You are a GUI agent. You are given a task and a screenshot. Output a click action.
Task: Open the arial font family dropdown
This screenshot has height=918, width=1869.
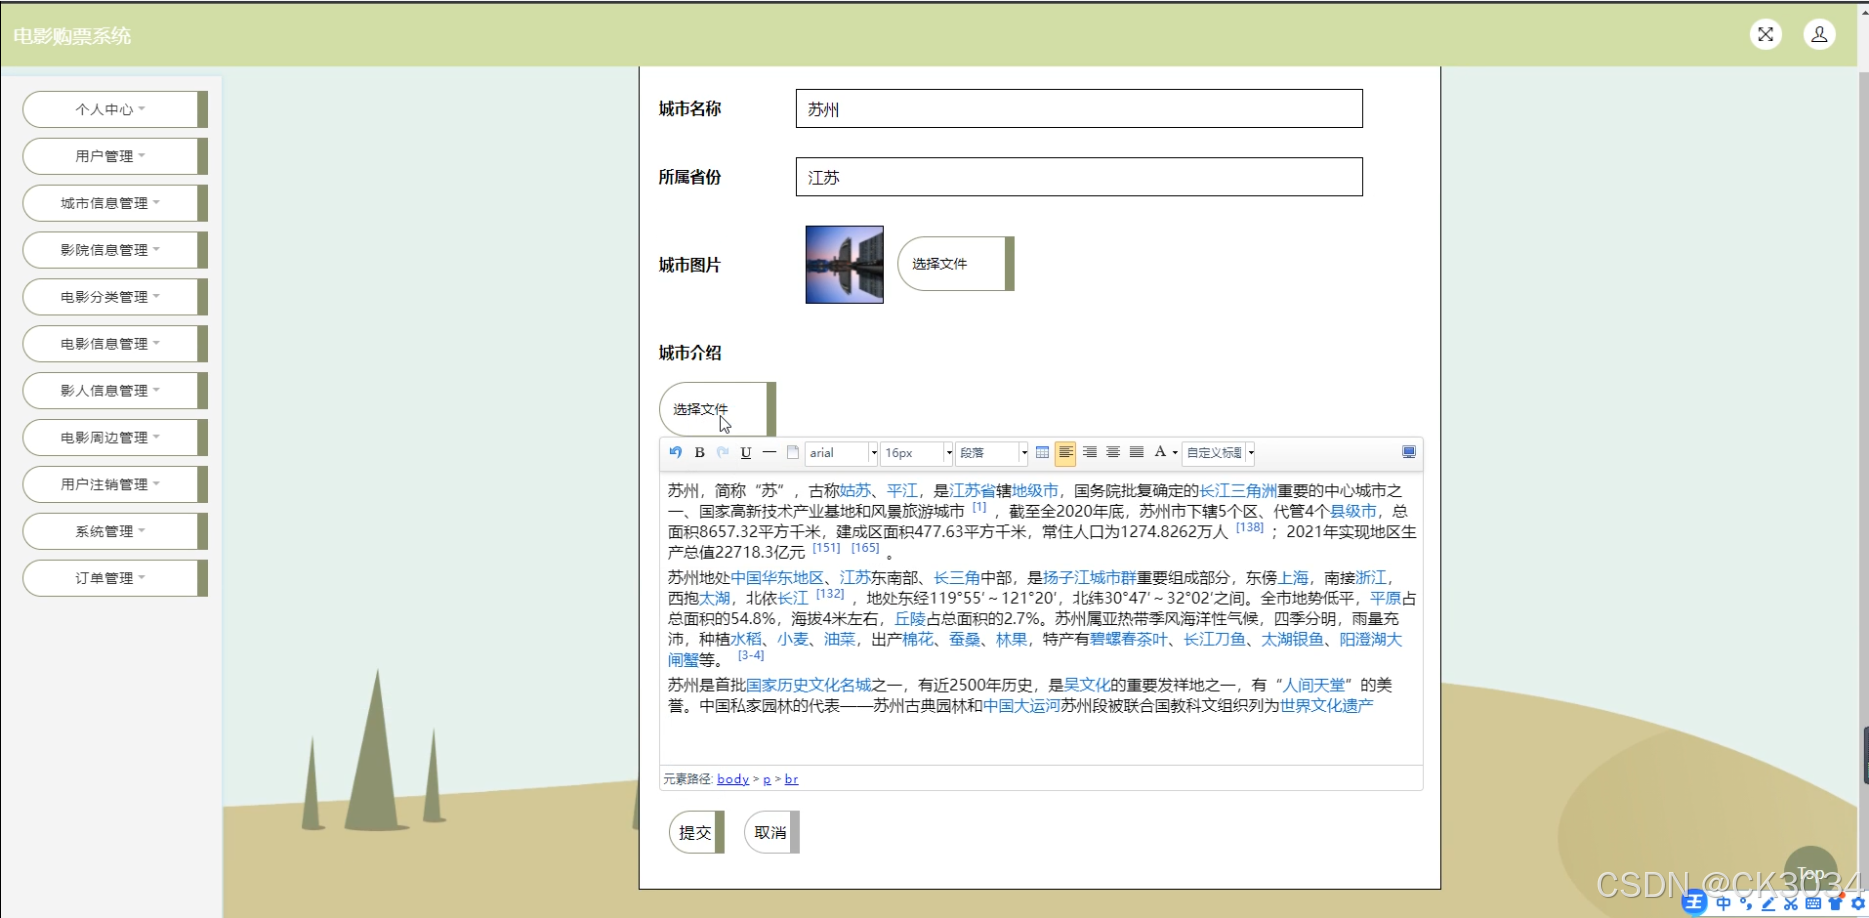(x=842, y=453)
